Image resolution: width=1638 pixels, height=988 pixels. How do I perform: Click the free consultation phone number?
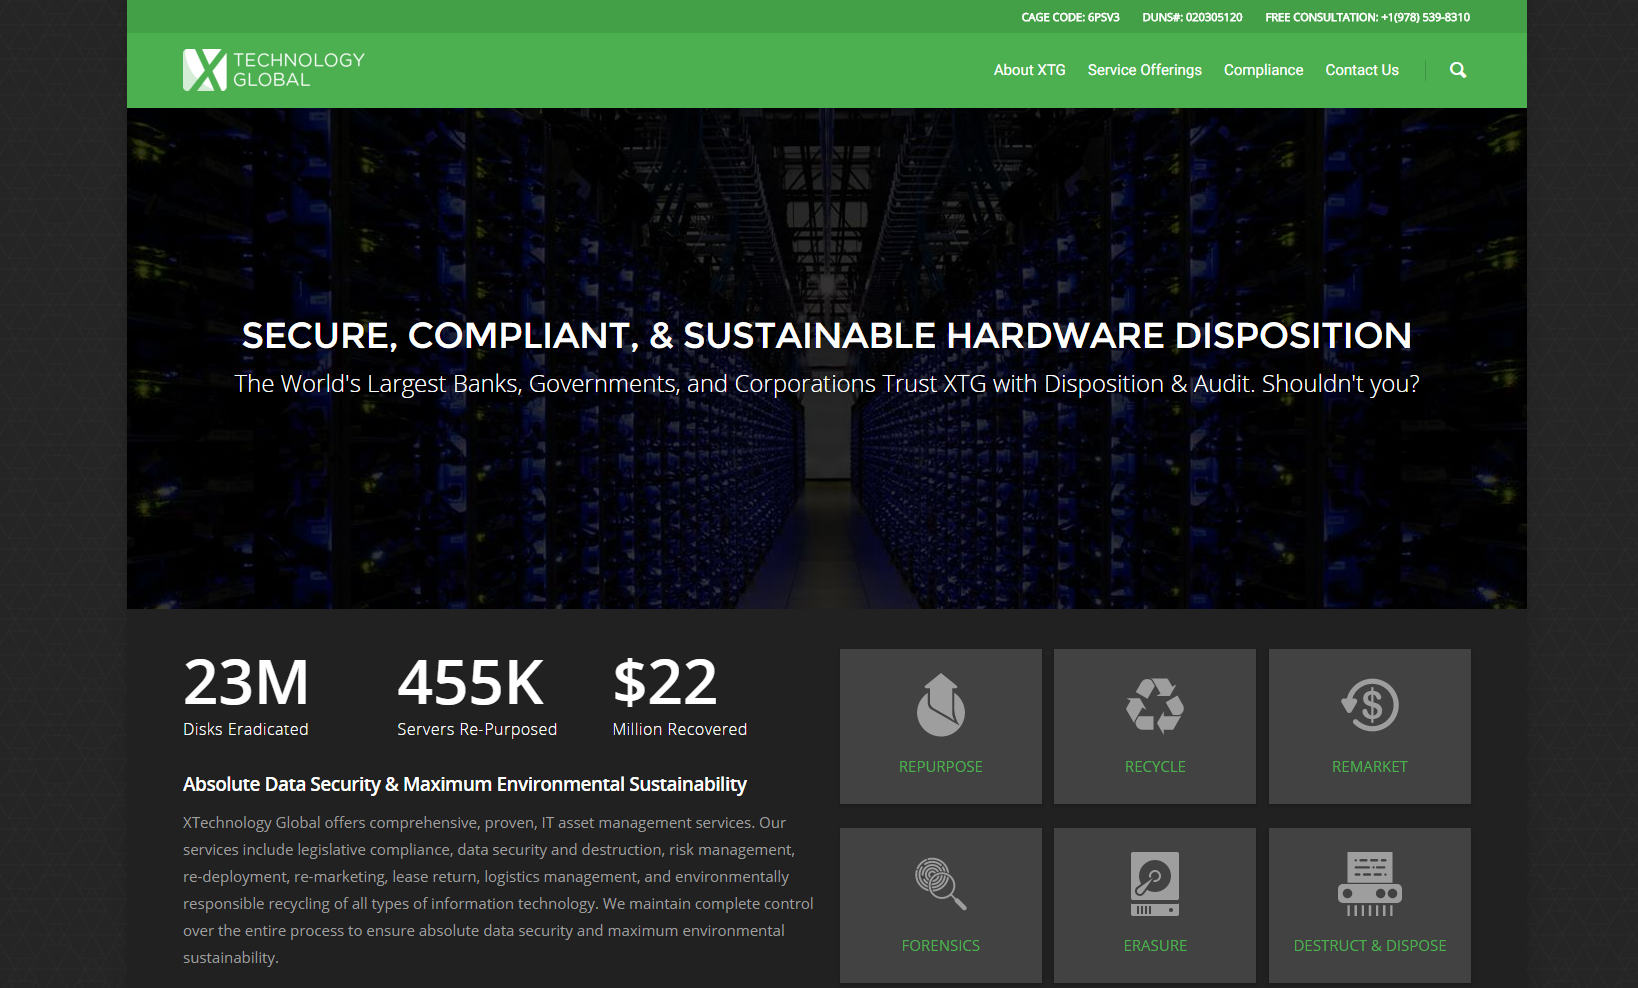(1425, 17)
